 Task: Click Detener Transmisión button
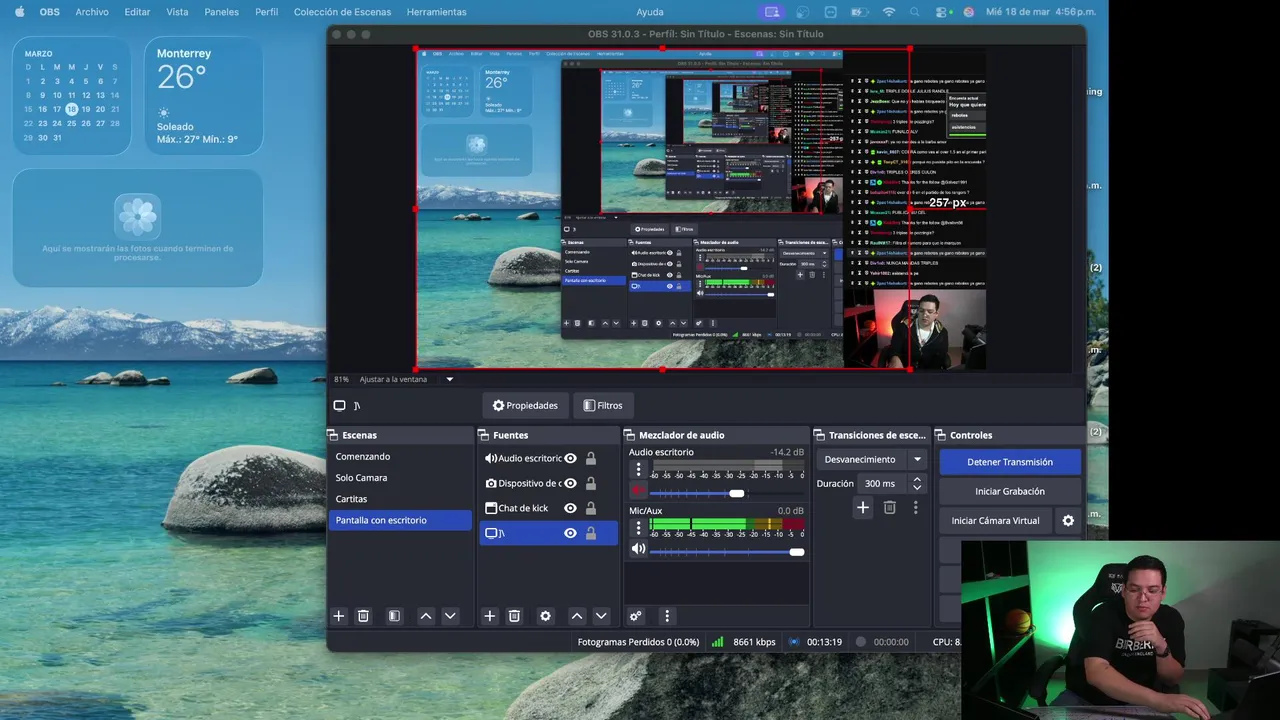point(1010,462)
